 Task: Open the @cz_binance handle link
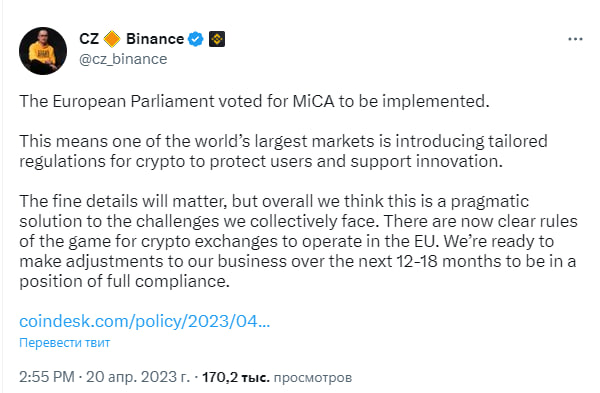click(123, 59)
